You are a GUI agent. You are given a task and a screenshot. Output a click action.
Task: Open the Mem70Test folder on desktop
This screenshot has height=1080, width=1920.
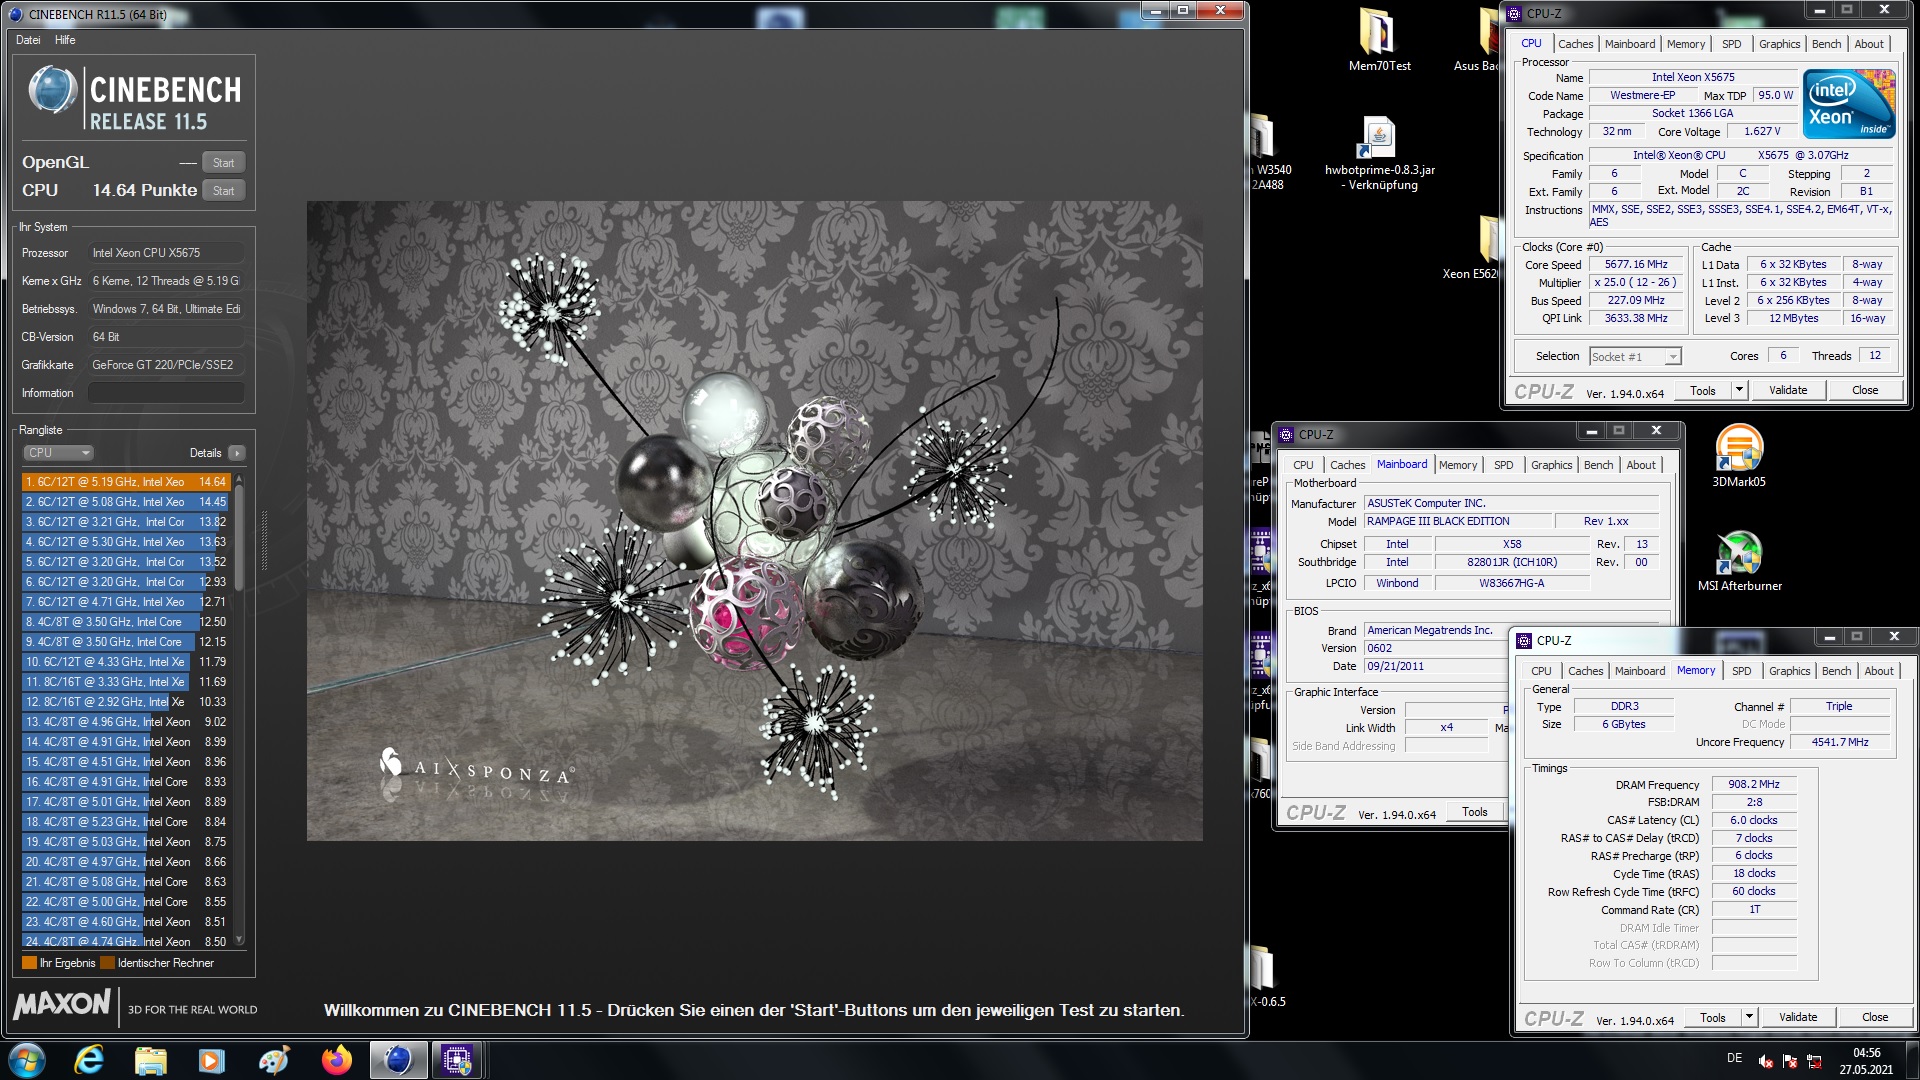1379,40
